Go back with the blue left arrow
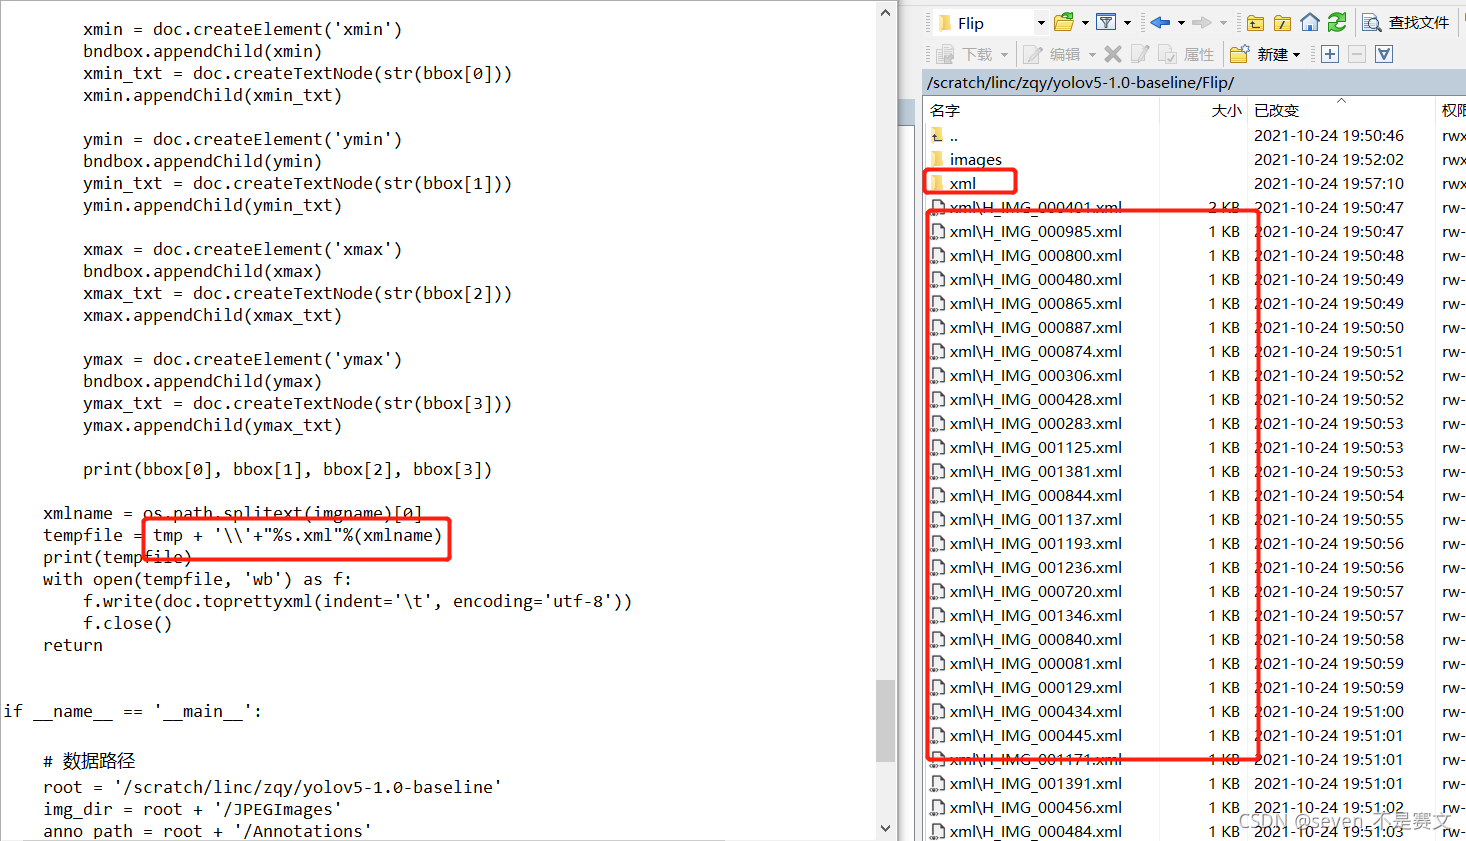1466x841 pixels. click(x=1160, y=22)
